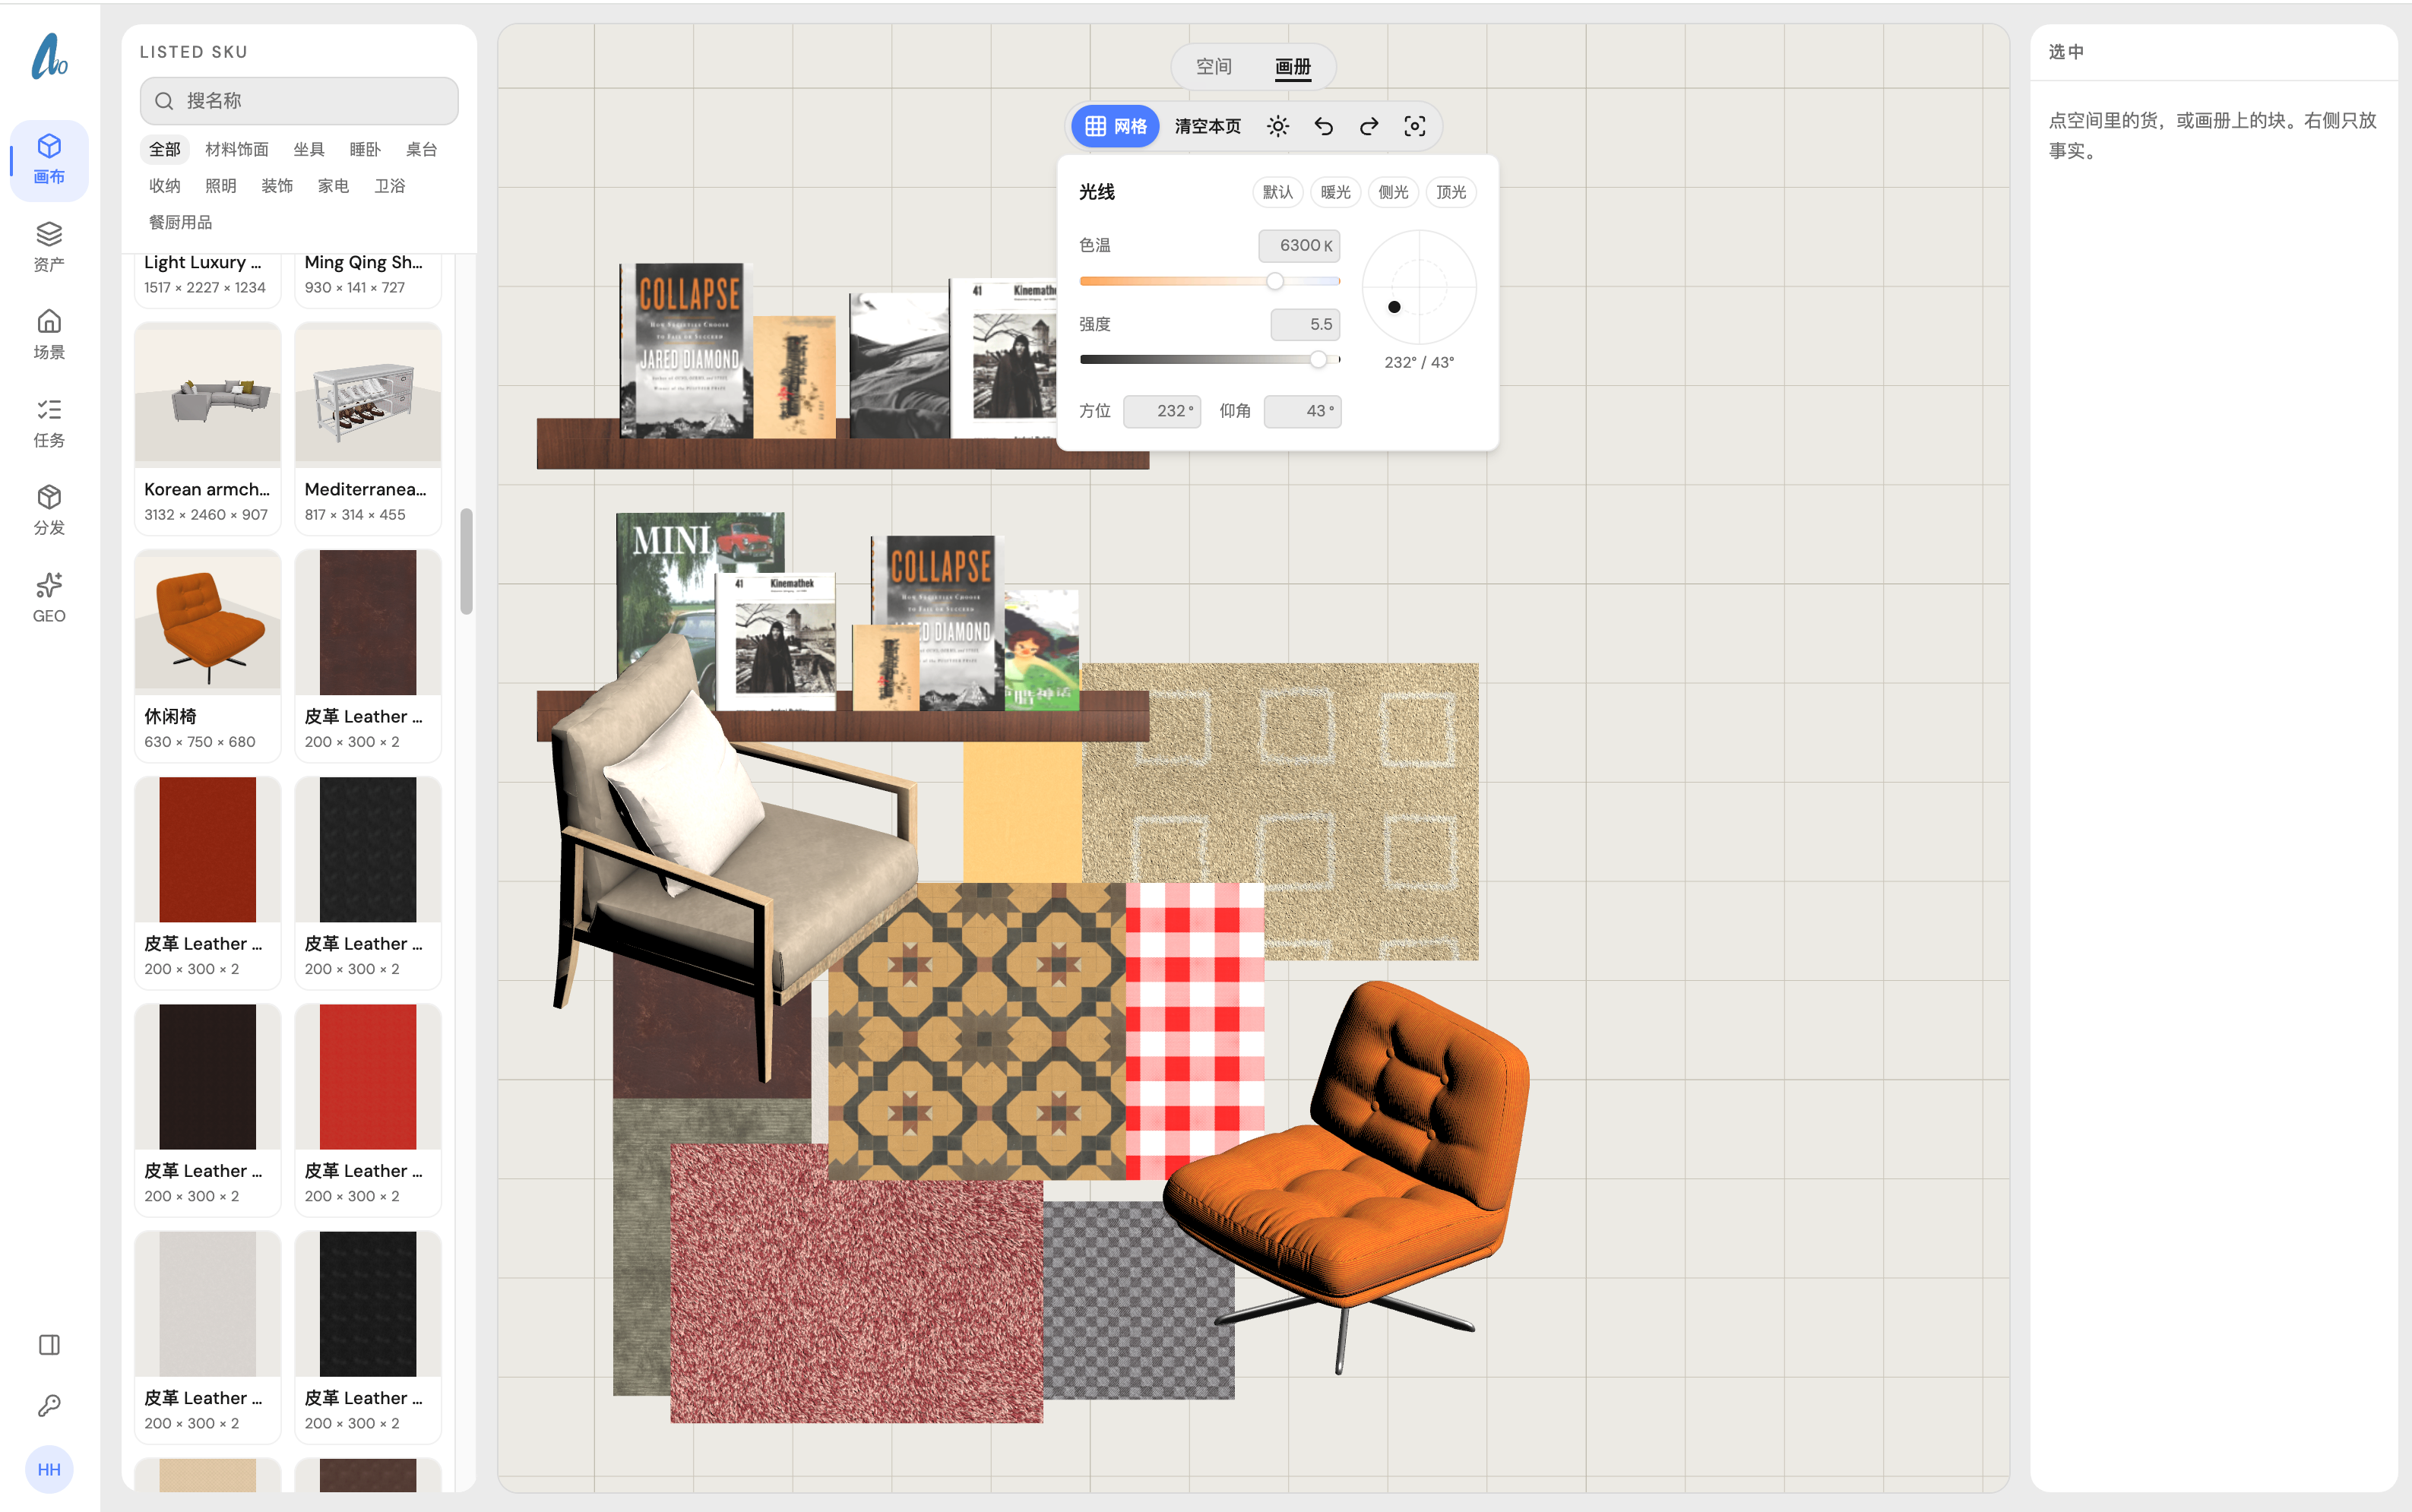The height and width of the screenshot is (1512, 2412).
Task: Click the SKU list scrollbar
Action: pos(466,561)
